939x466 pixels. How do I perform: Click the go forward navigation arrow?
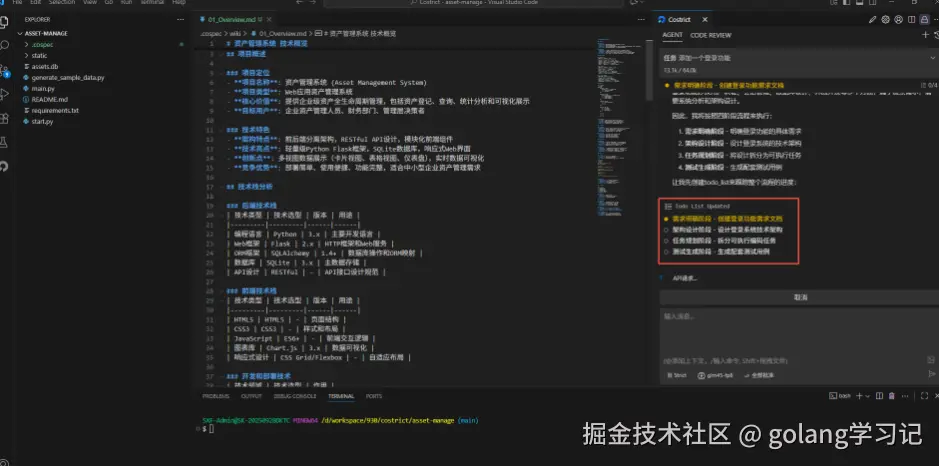tap(315, 2)
